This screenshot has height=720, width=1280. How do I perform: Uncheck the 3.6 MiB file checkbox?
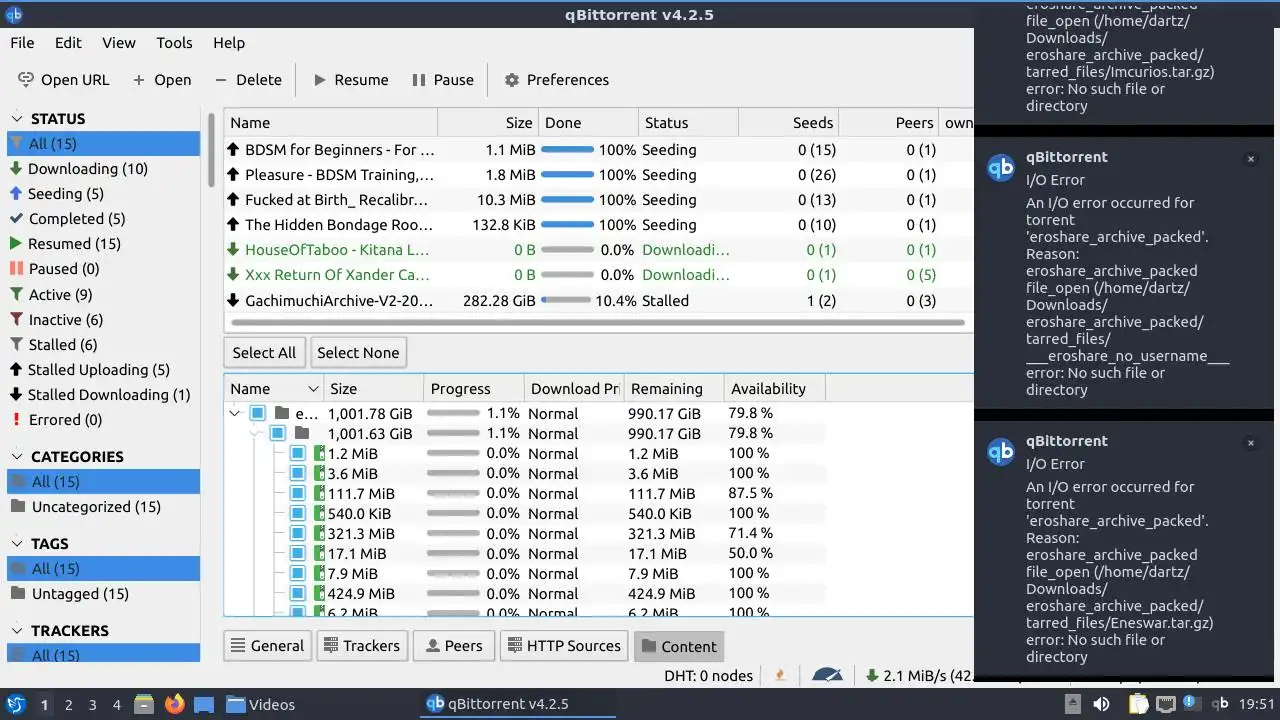[x=297, y=473]
